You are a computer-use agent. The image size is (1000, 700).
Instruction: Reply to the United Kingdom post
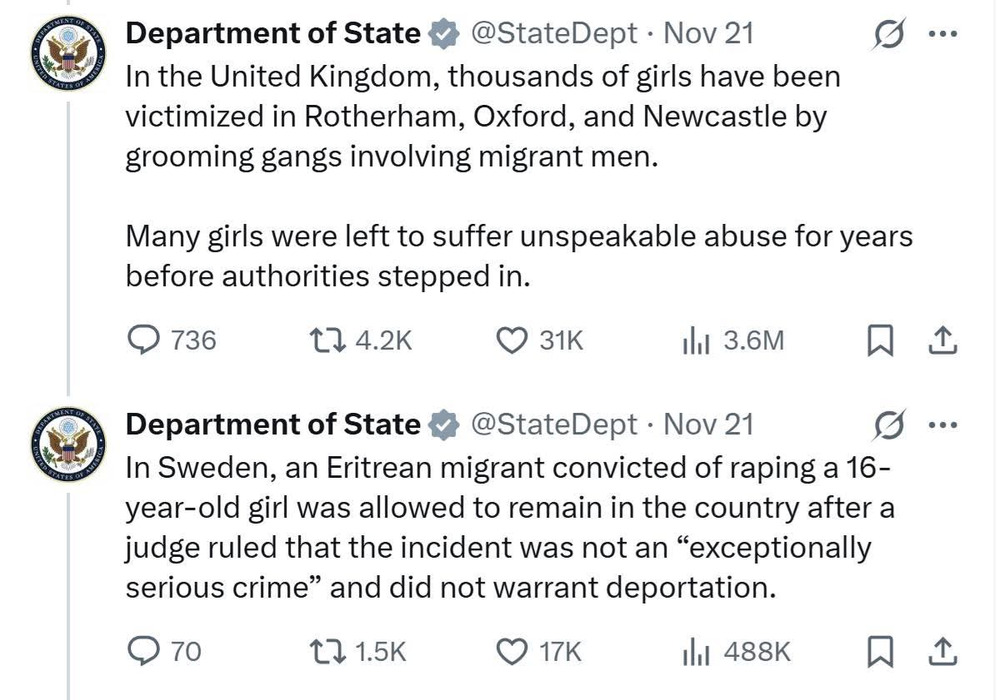click(x=148, y=340)
